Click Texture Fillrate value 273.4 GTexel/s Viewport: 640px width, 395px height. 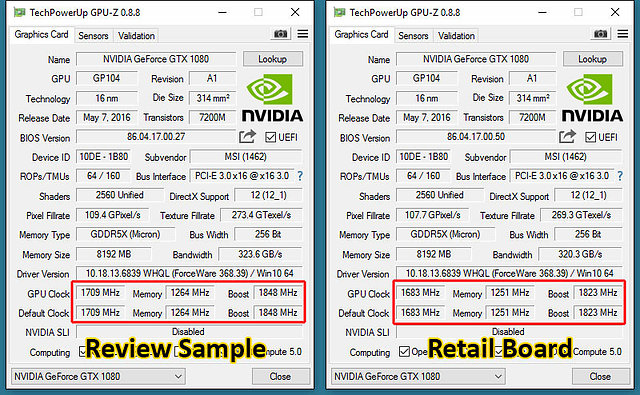261,215
